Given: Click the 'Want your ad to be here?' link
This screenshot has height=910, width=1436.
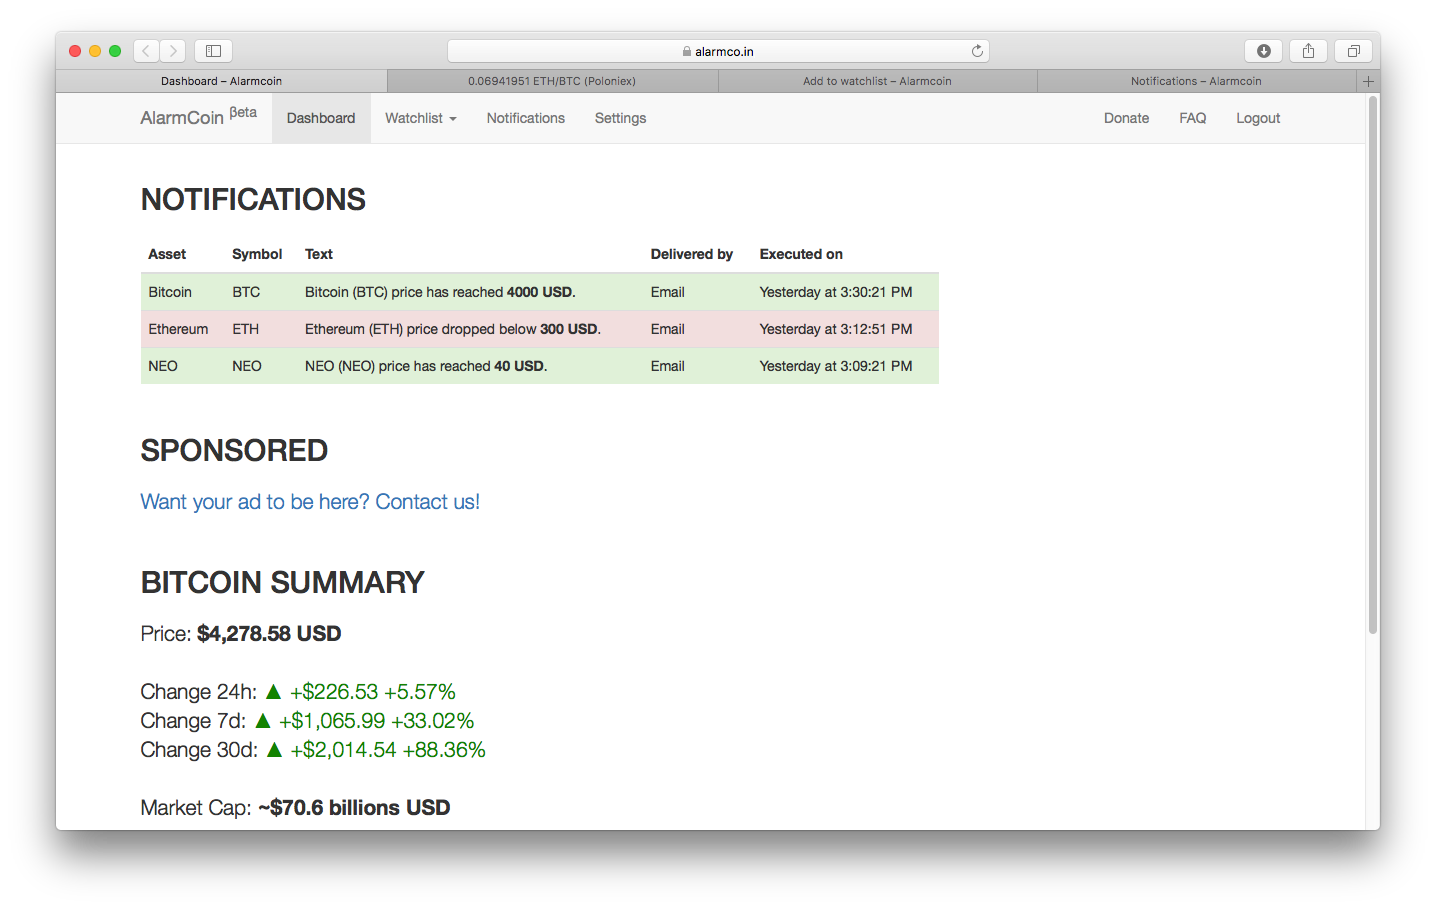Looking at the screenshot, I should (310, 502).
